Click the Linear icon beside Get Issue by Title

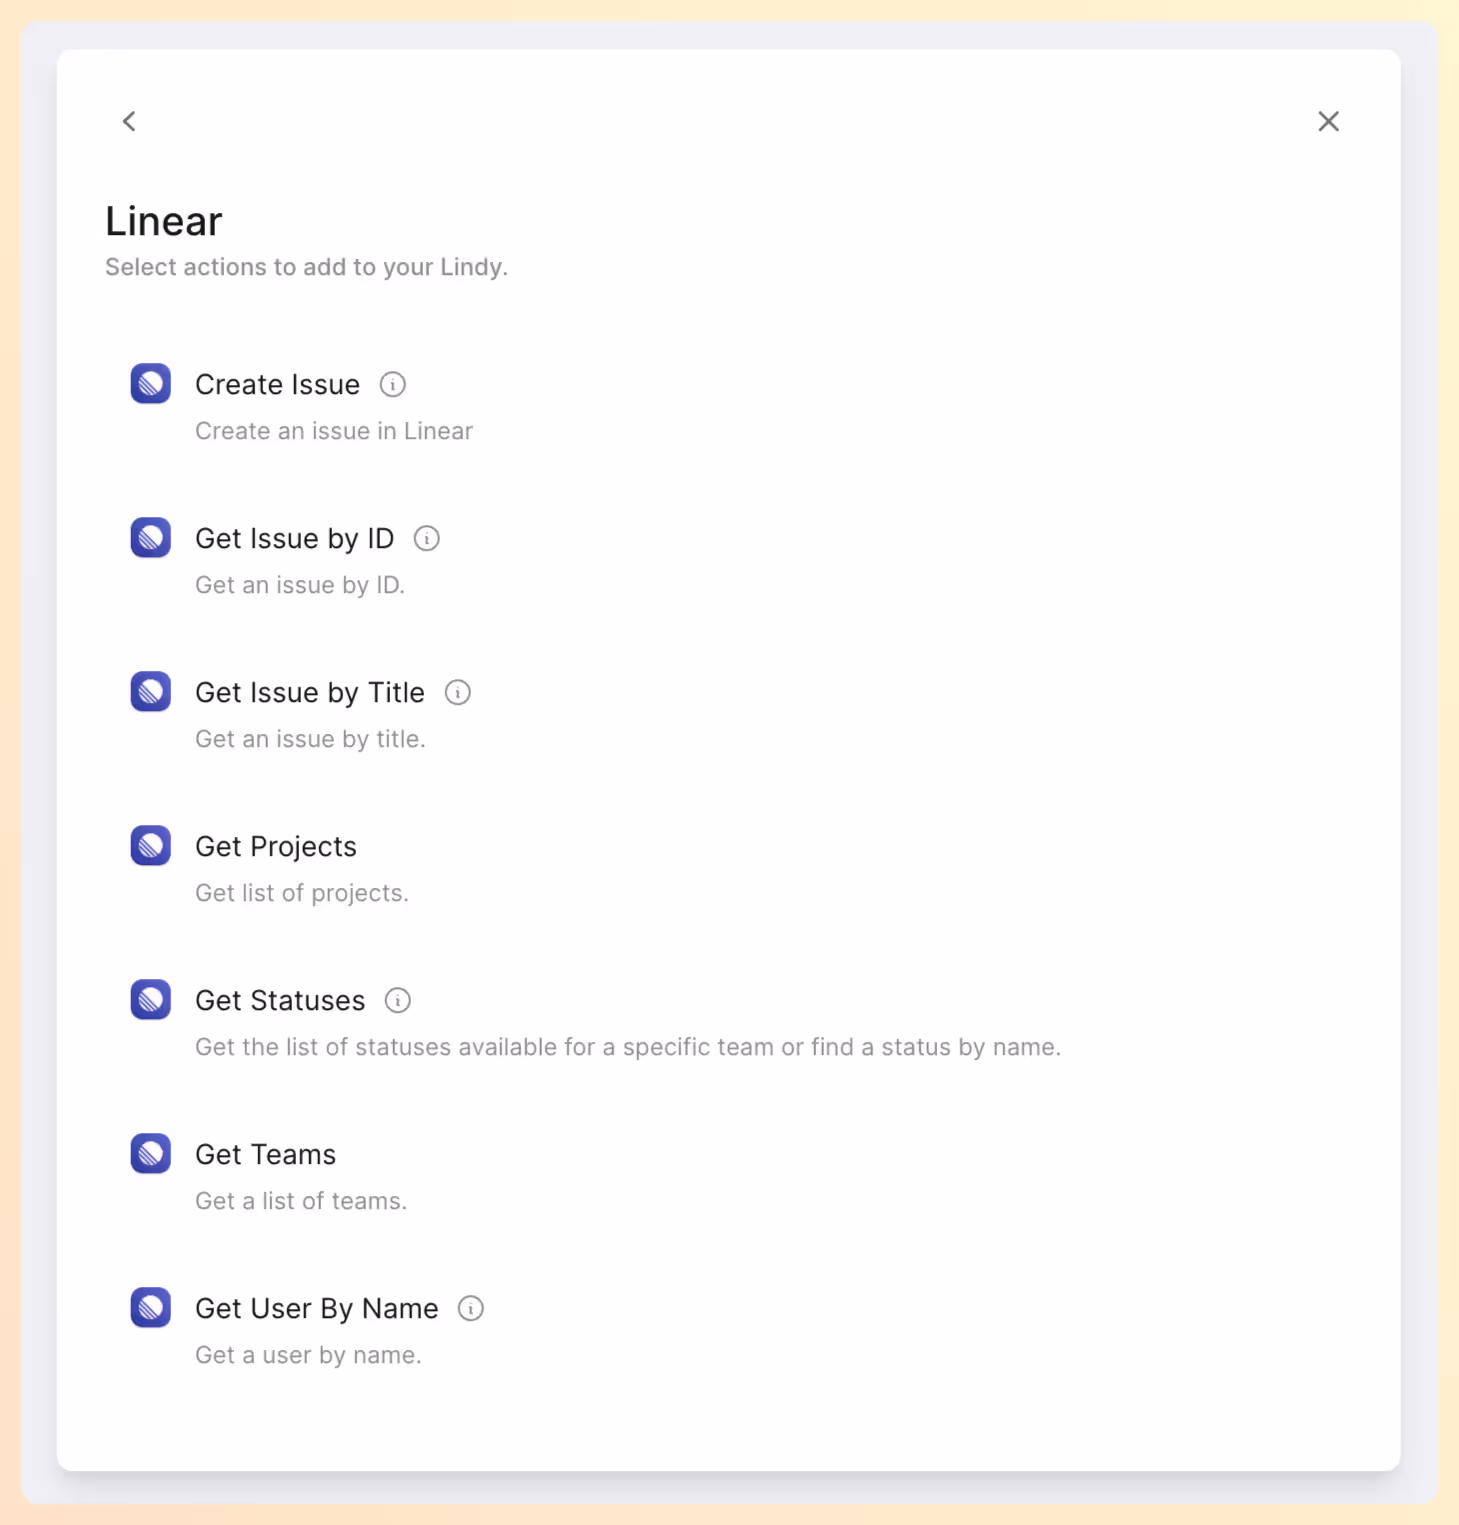[151, 692]
